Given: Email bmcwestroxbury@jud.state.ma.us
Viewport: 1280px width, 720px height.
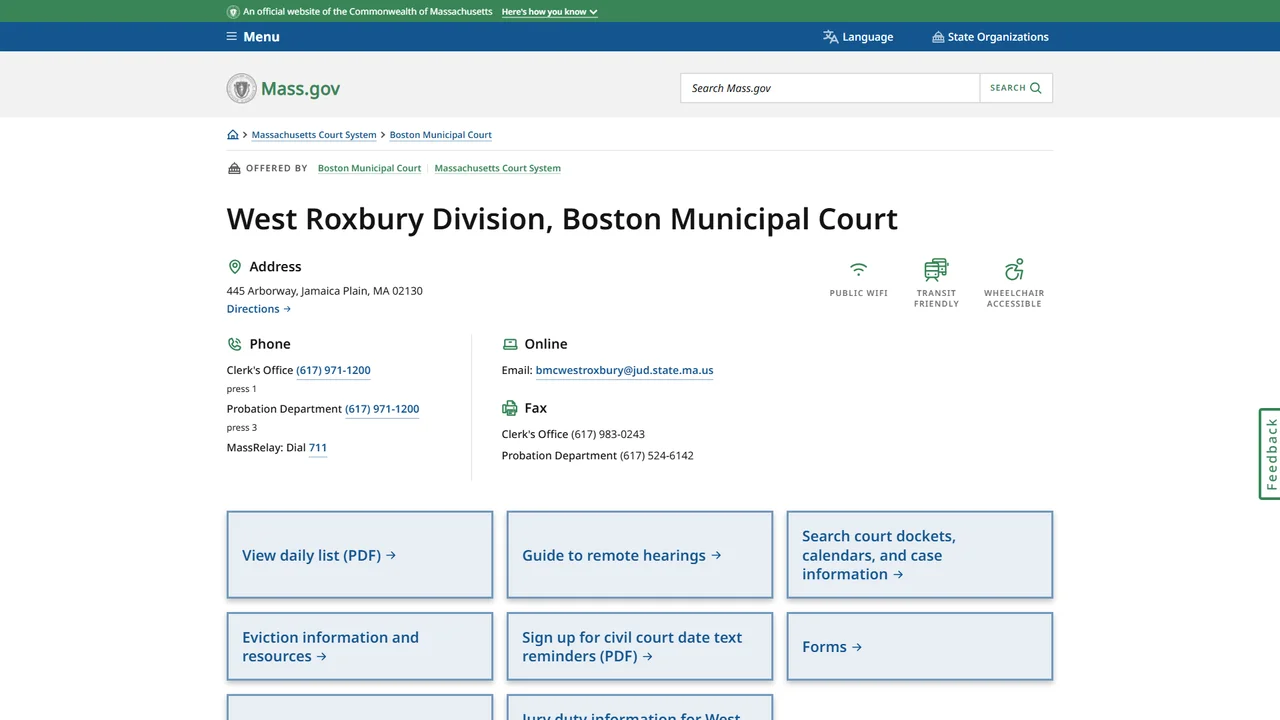Looking at the screenshot, I should click(624, 370).
